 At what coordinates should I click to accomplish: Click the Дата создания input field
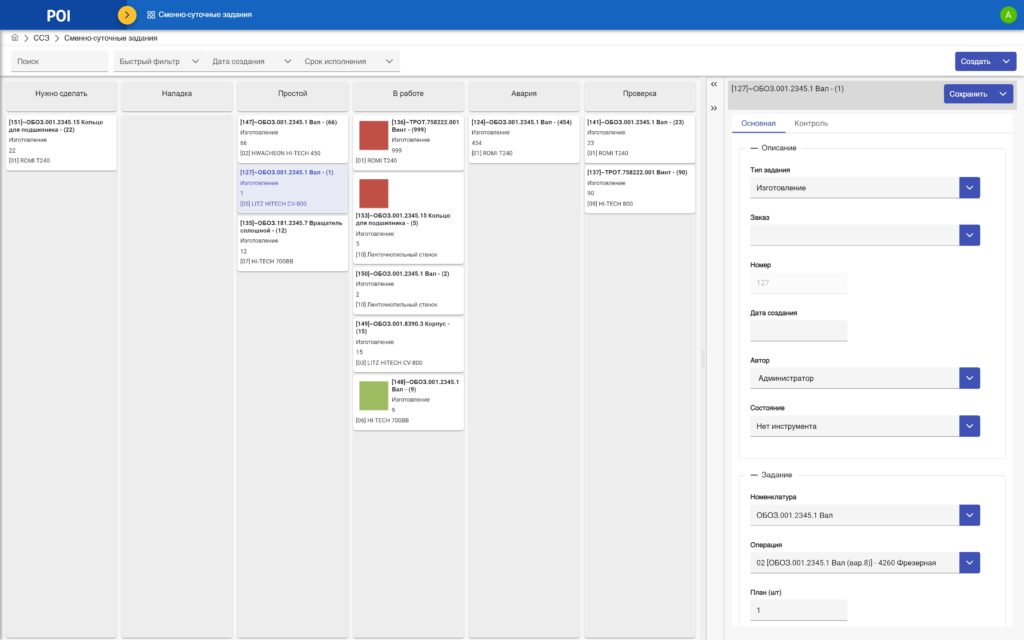click(x=799, y=330)
